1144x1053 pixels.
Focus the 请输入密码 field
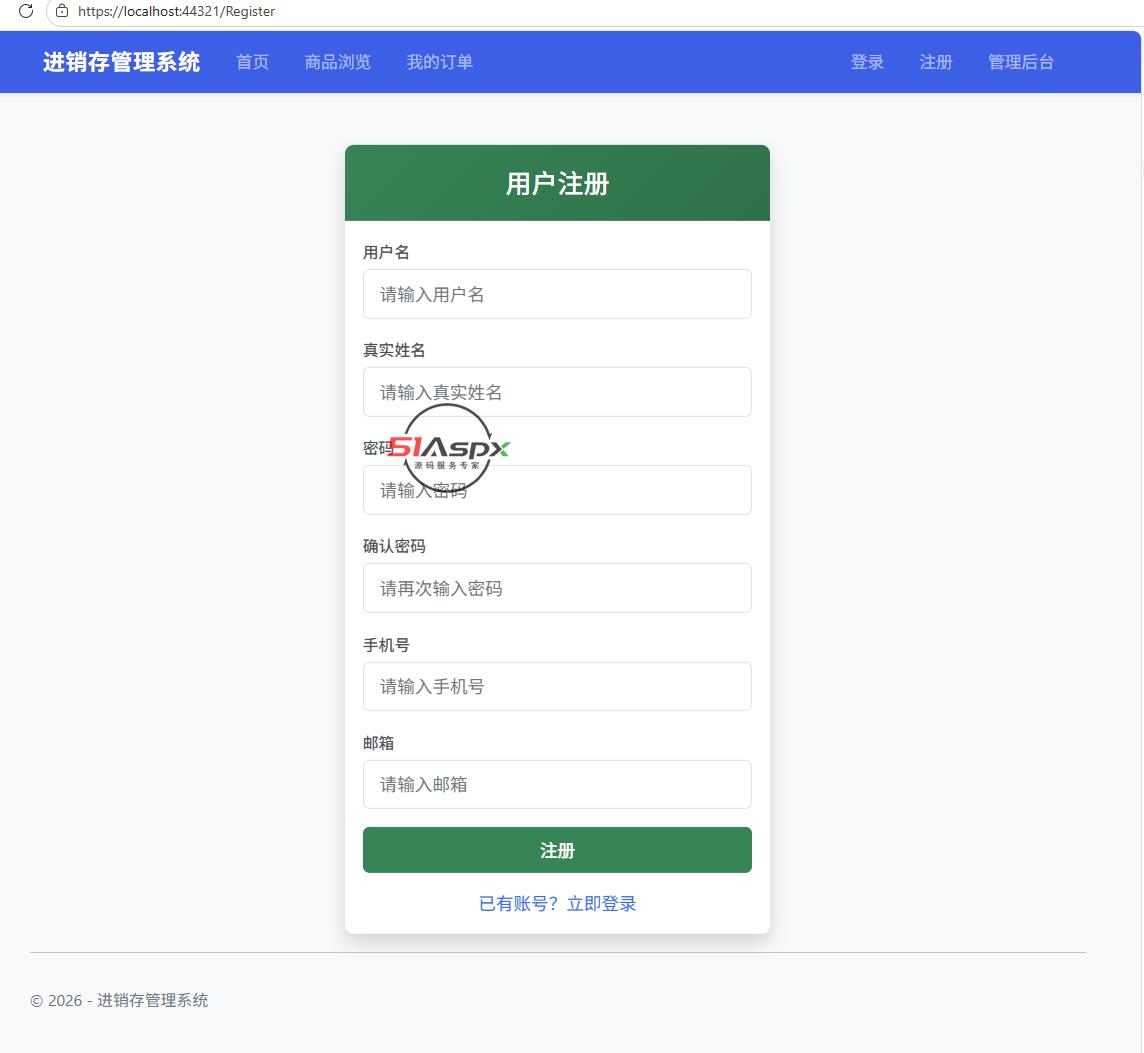[557, 490]
